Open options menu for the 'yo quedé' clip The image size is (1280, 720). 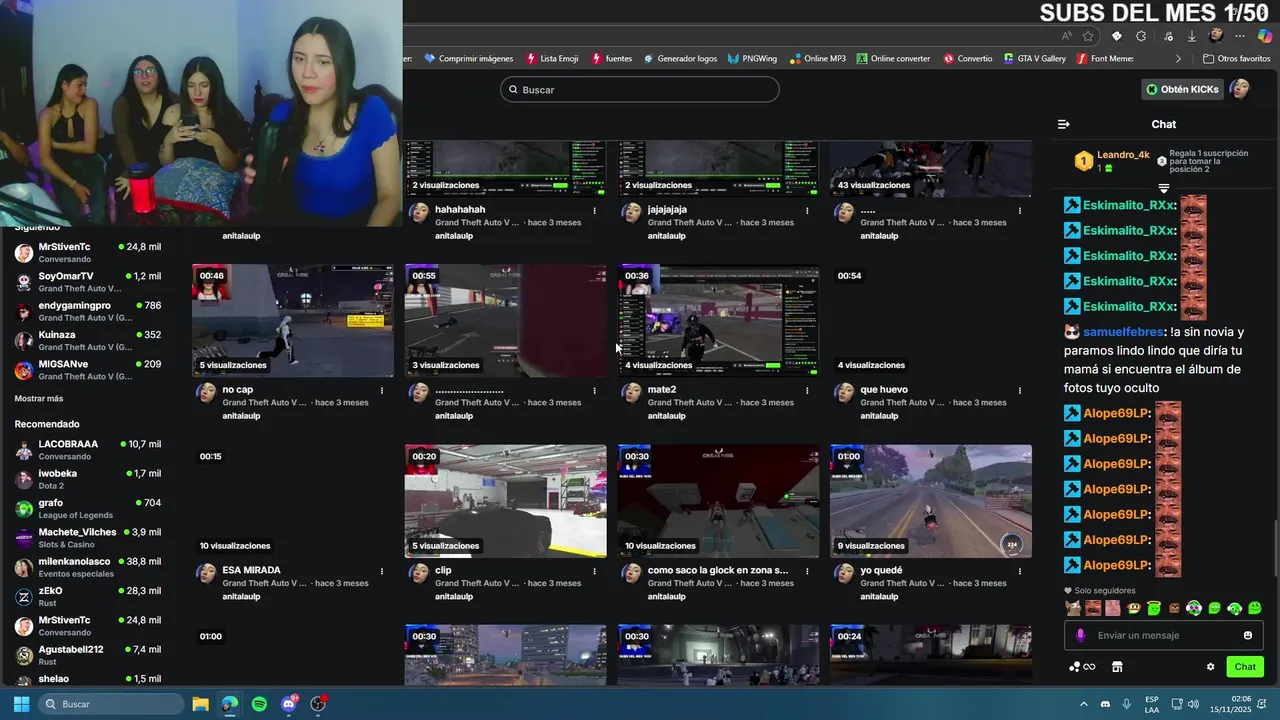(x=1020, y=571)
